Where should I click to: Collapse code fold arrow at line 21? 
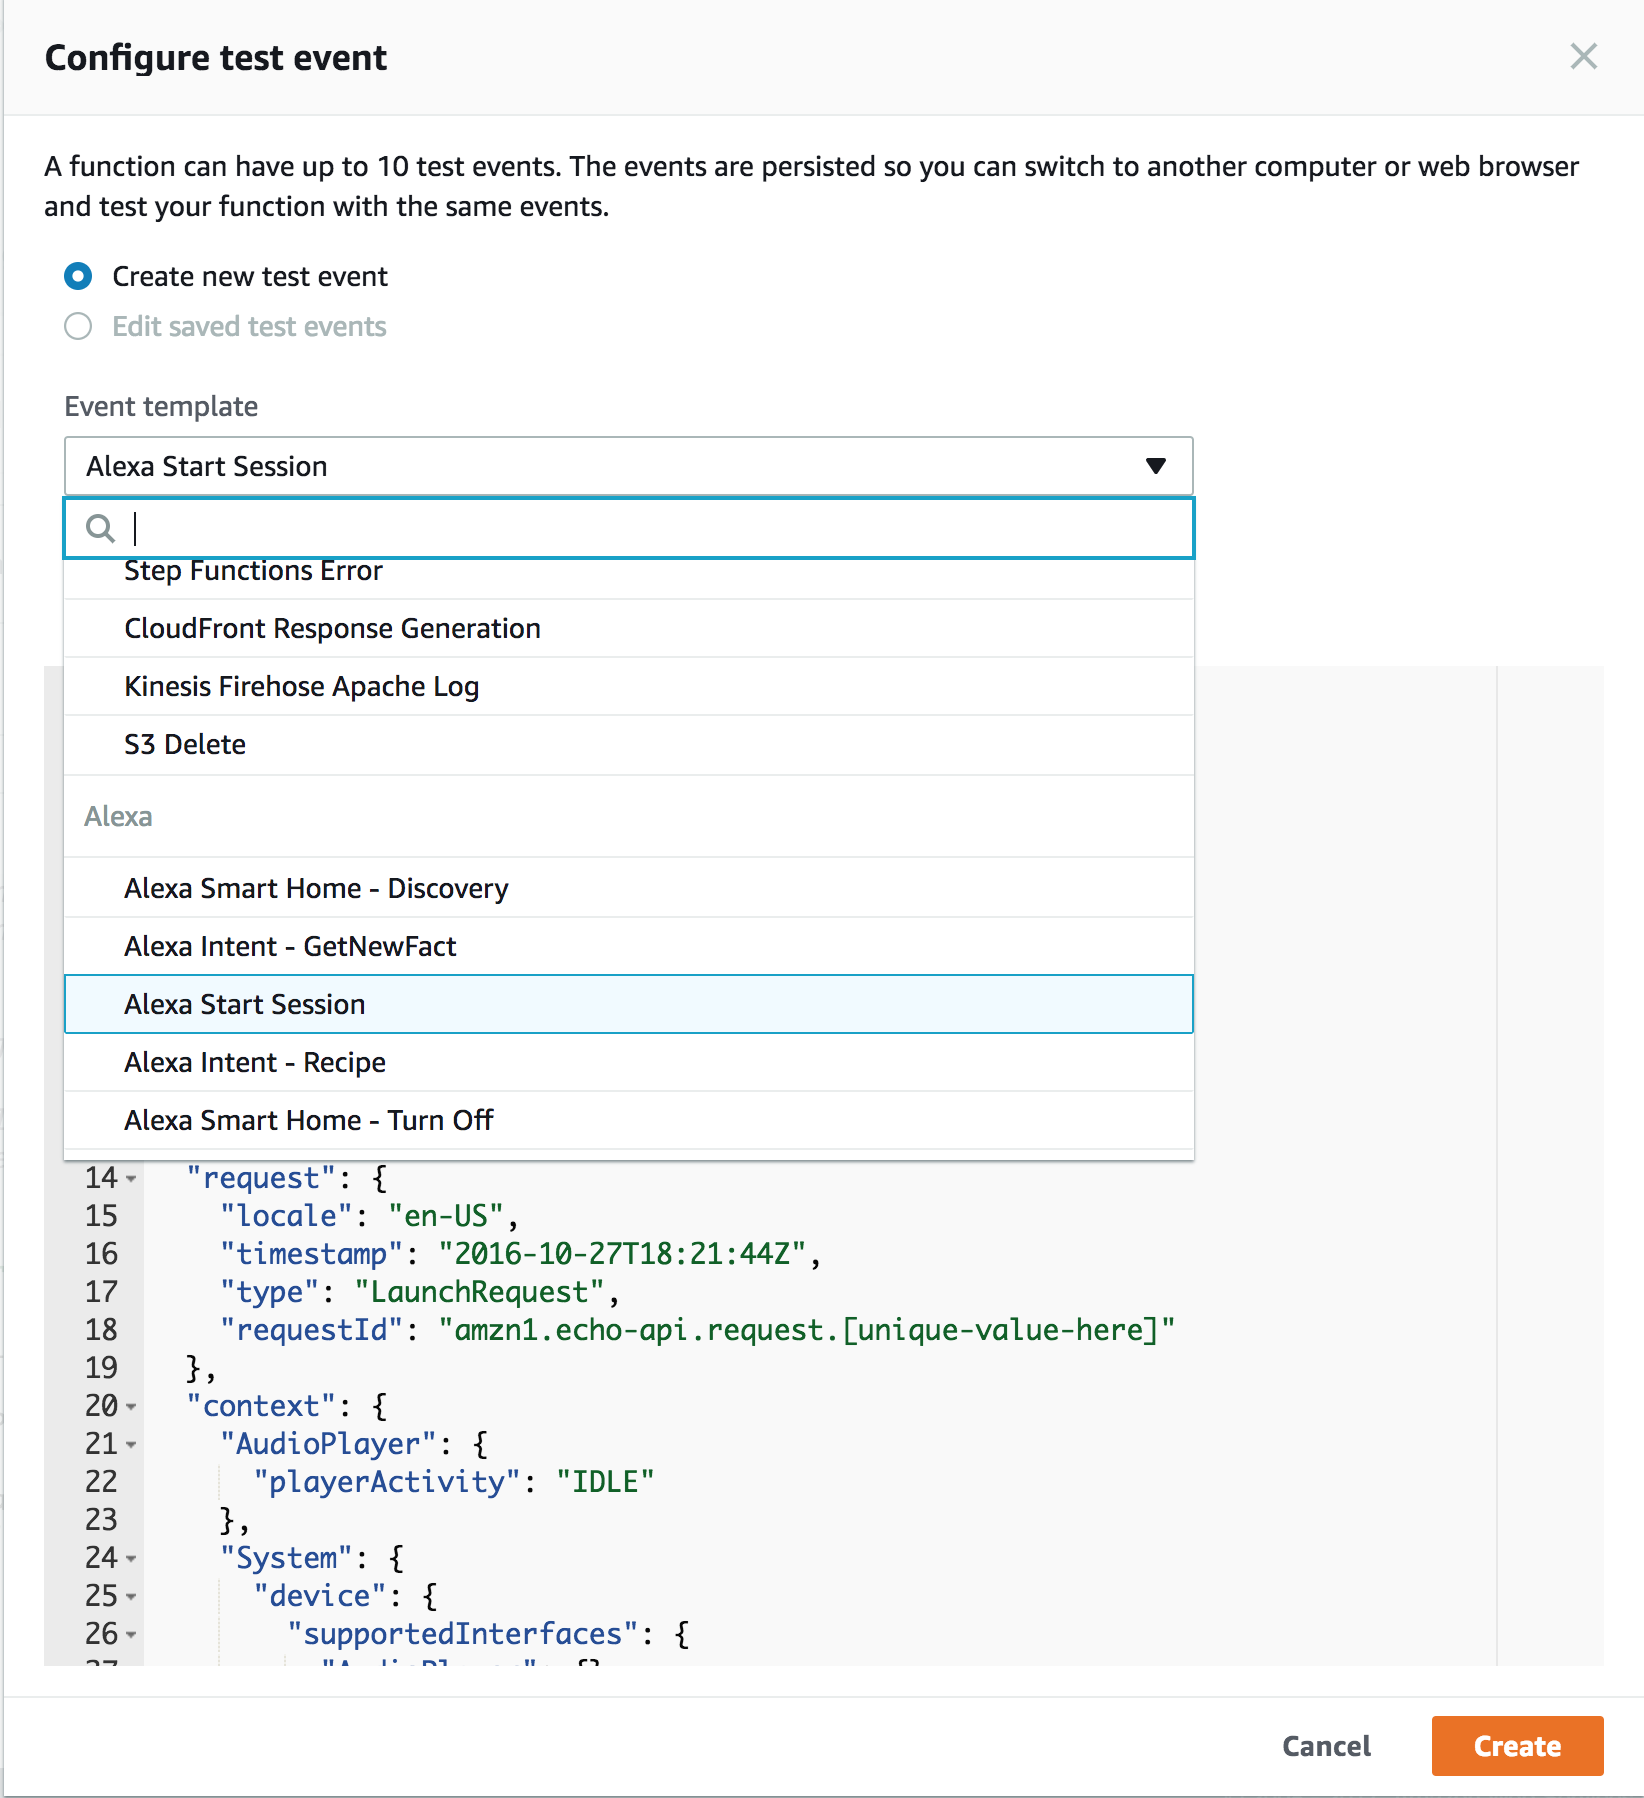coord(131,1445)
